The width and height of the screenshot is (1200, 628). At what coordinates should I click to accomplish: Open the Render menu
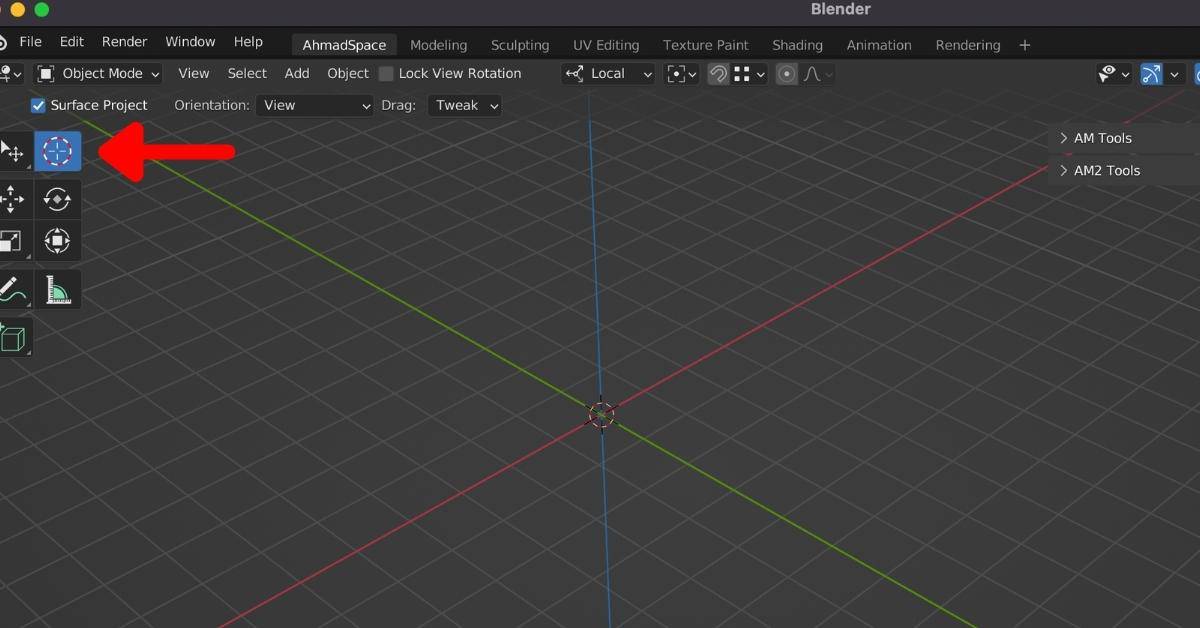[124, 41]
